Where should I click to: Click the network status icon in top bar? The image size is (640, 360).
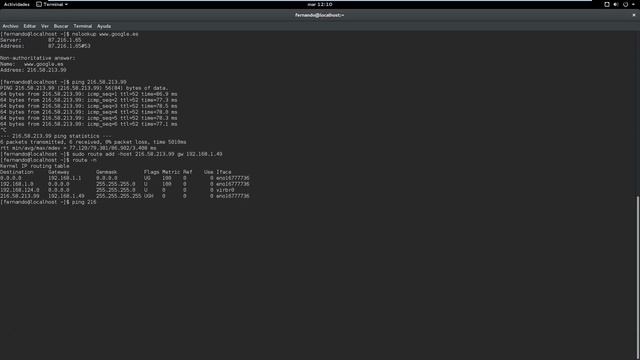click(607, 4)
